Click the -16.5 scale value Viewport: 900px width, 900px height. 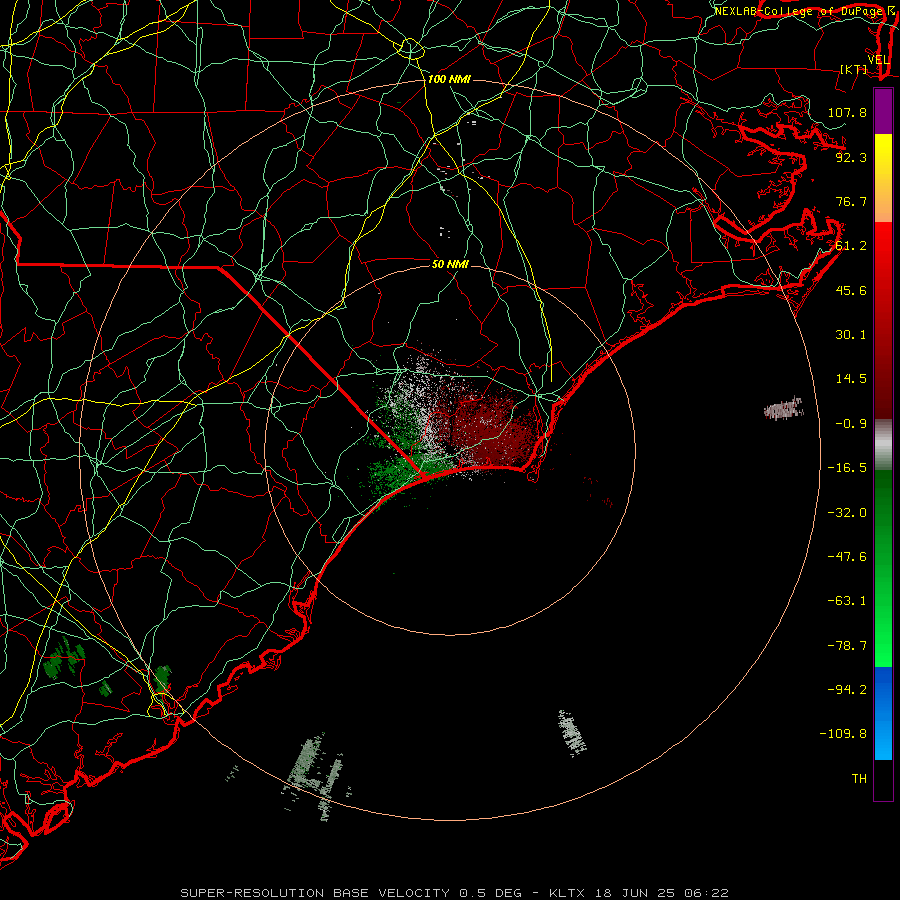(x=847, y=468)
